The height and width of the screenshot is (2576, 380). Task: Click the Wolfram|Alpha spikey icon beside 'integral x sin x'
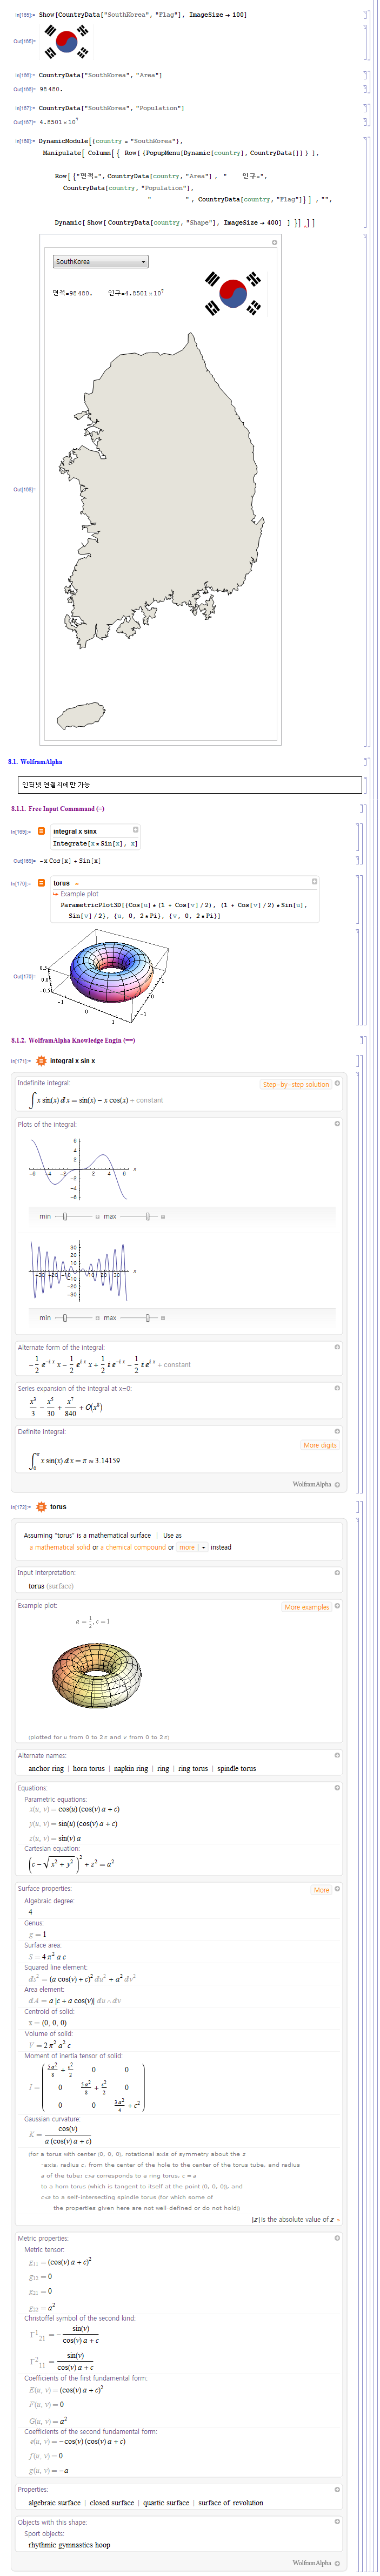click(41, 1061)
